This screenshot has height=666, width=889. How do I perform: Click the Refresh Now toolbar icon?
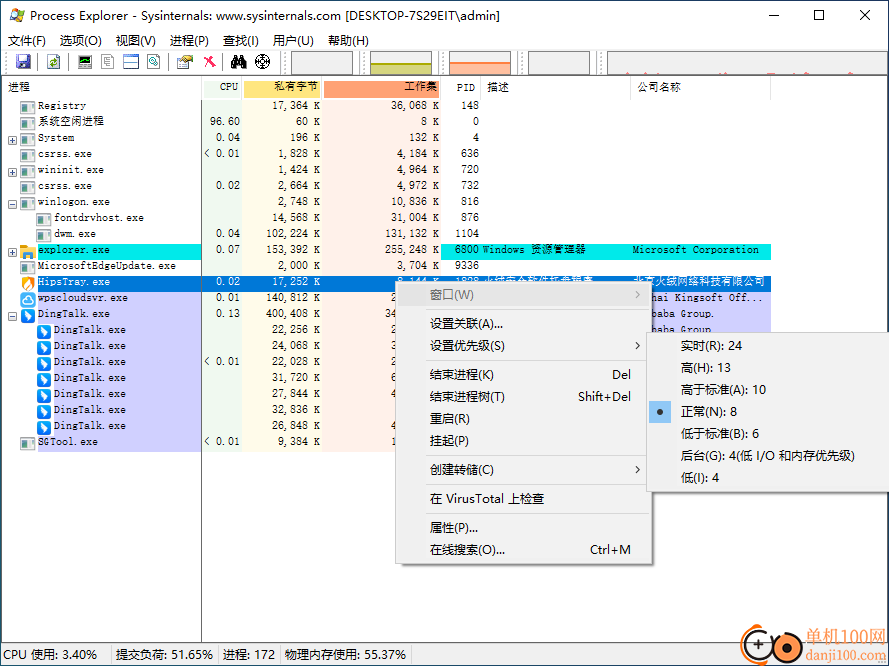[x=53, y=61]
